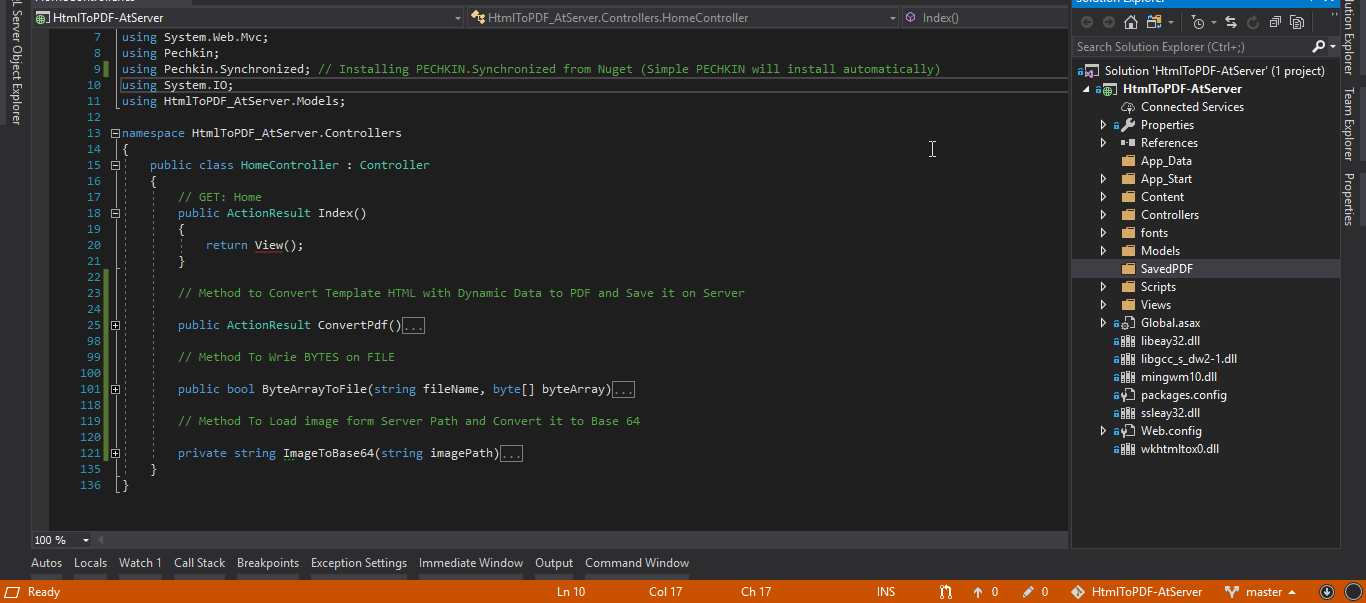Click the Forward button in Solution Explorer toolbar
The image size is (1366, 603).
[1109, 22]
